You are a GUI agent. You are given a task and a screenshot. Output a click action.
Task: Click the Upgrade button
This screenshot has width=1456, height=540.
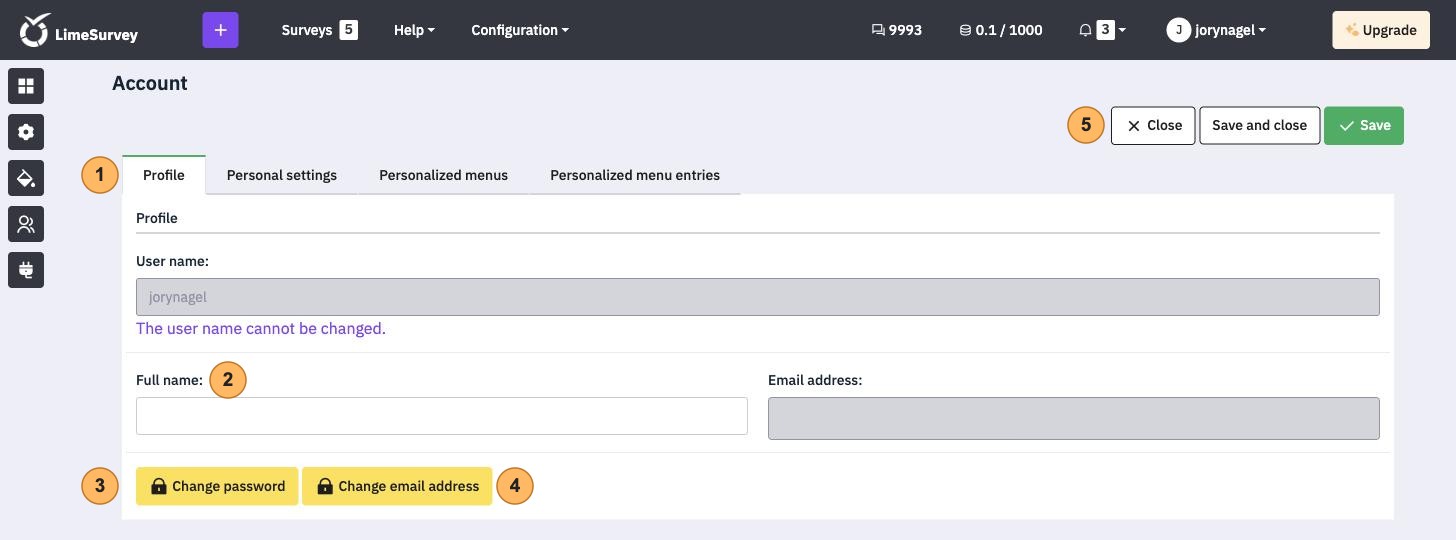click(x=1381, y=30)
